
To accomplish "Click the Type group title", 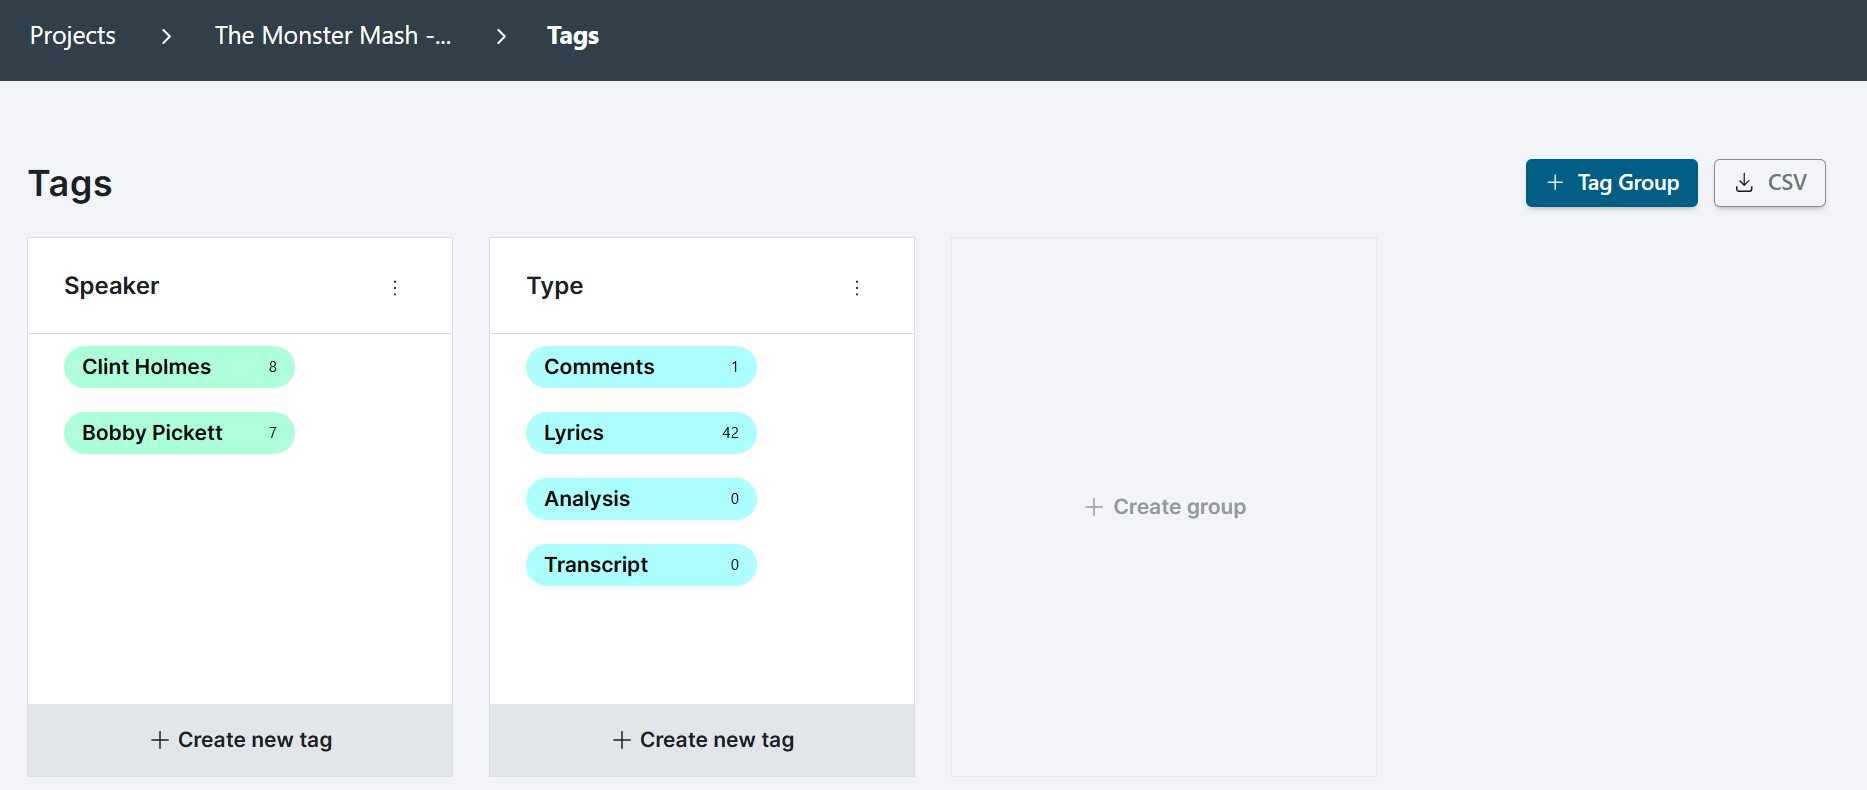I will pos(555,286).
